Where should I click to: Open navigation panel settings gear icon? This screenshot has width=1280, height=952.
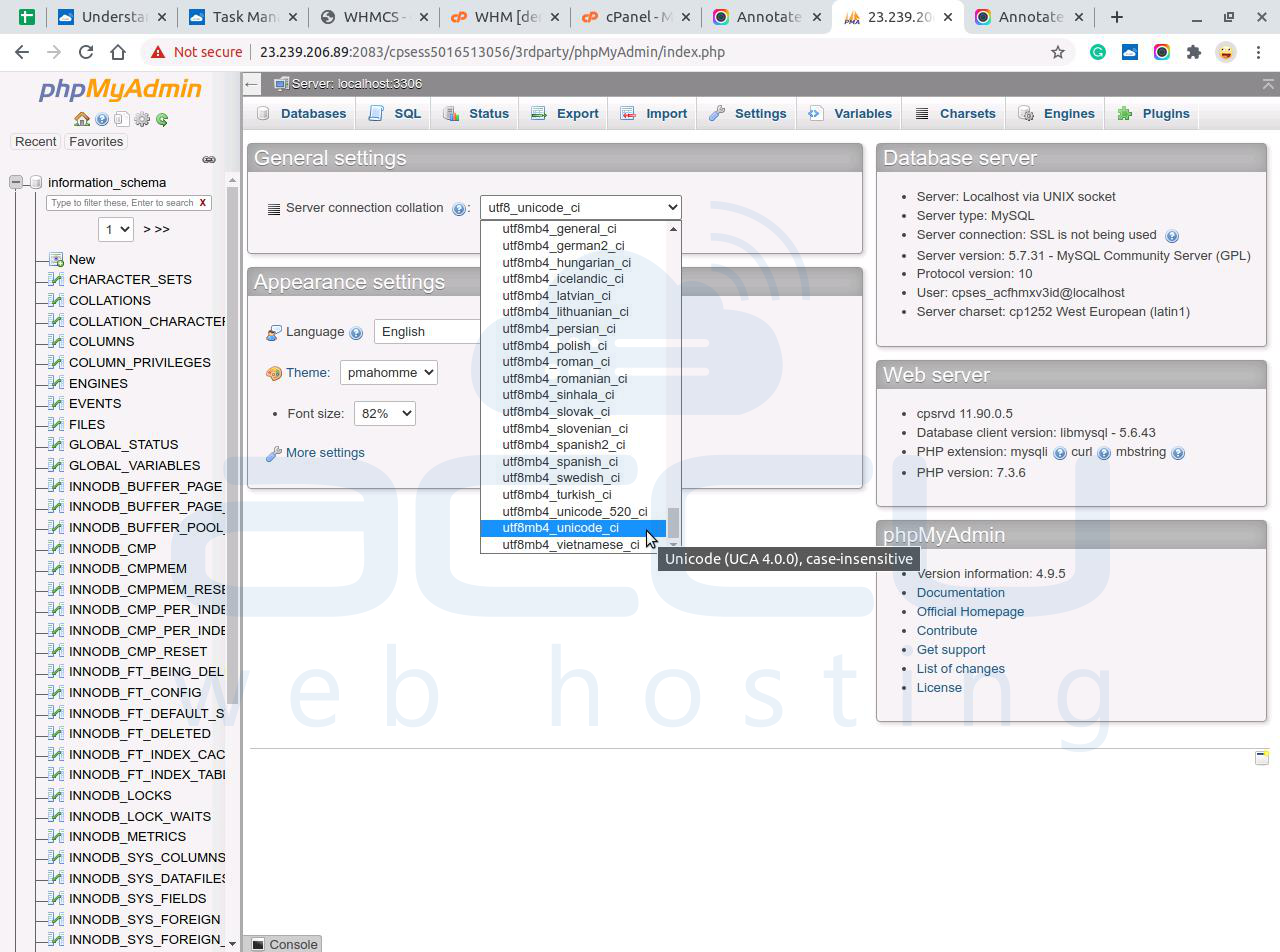pos(142,119)
